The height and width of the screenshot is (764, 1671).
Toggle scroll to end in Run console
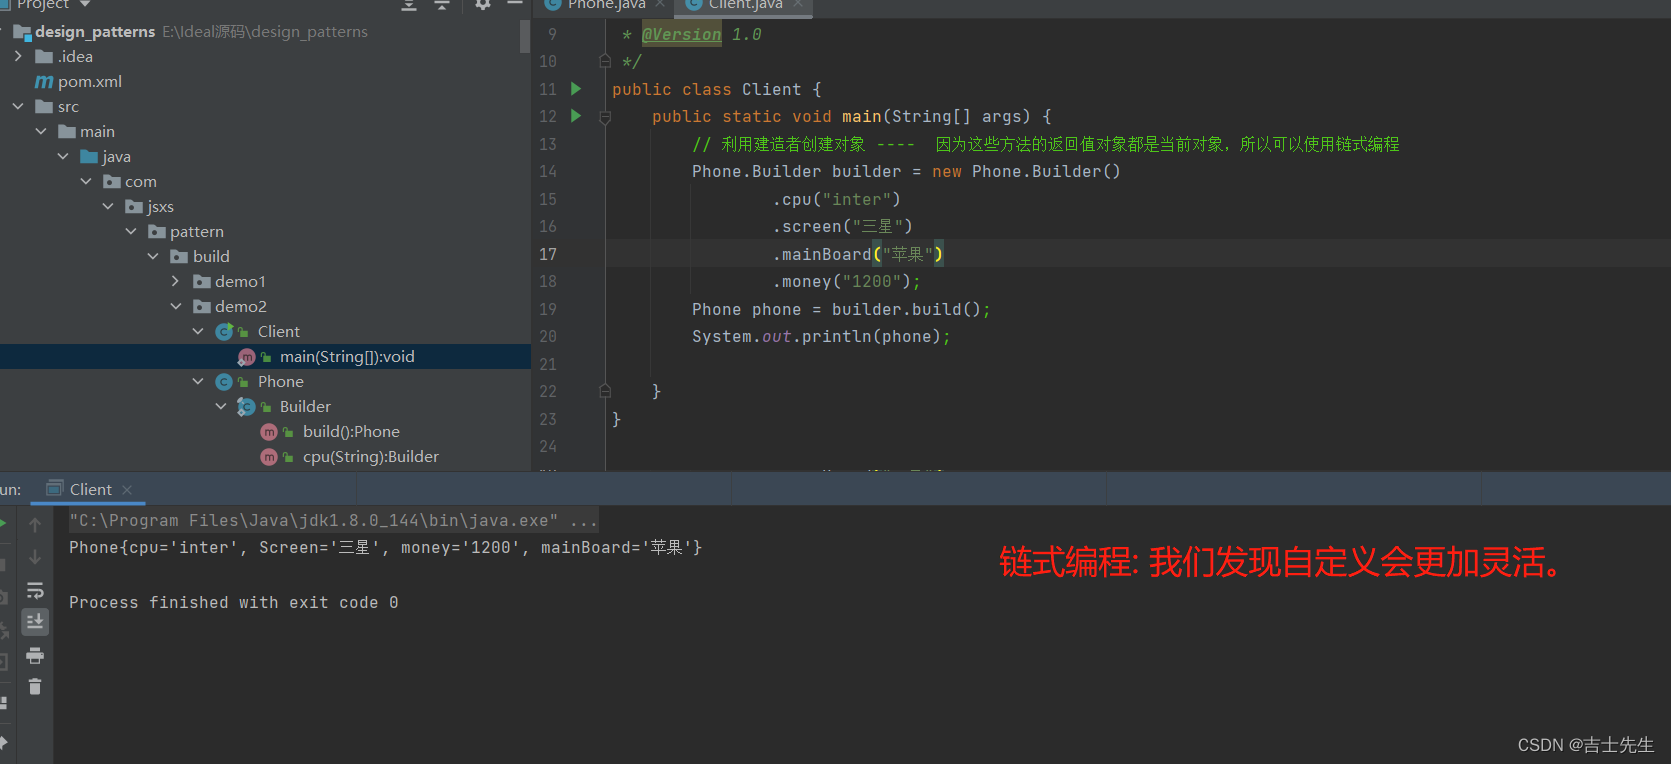[x=35, y=622]
